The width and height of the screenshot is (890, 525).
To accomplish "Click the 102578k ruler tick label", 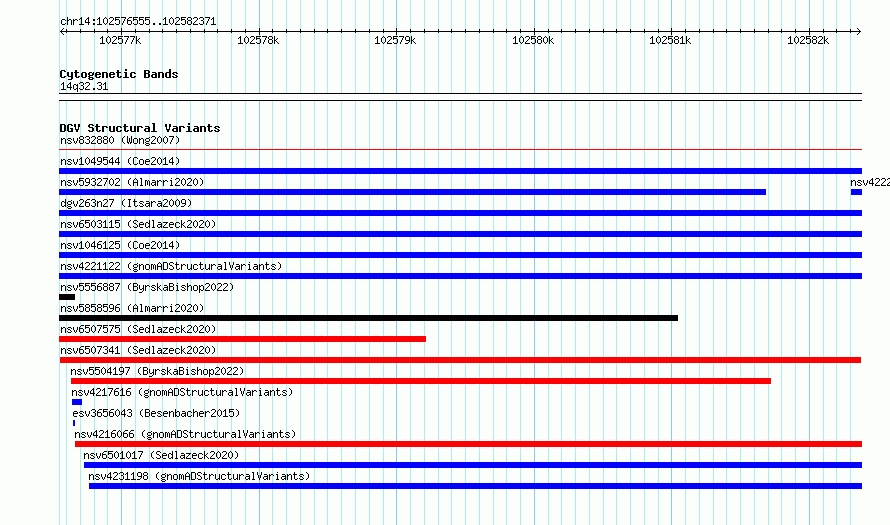I will point(258,40).
